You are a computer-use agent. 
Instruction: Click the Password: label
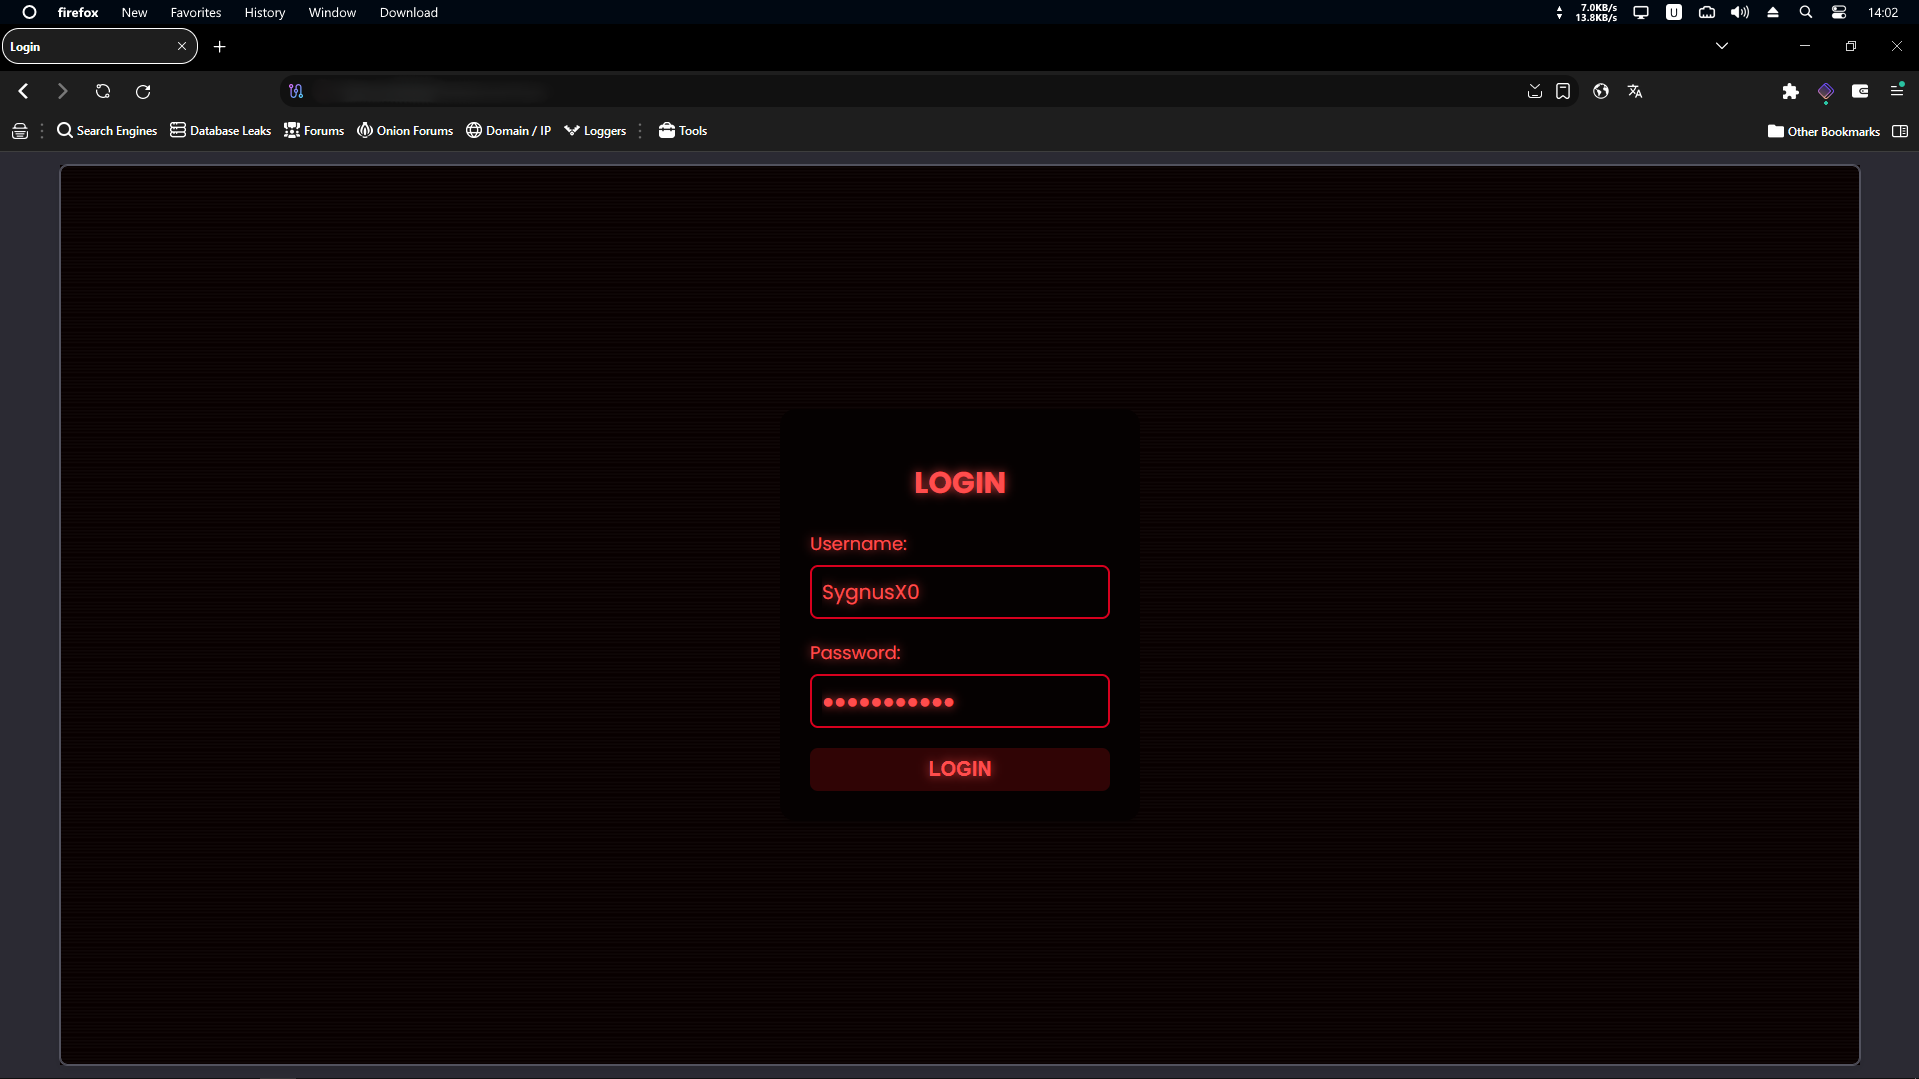pos(855,653)
